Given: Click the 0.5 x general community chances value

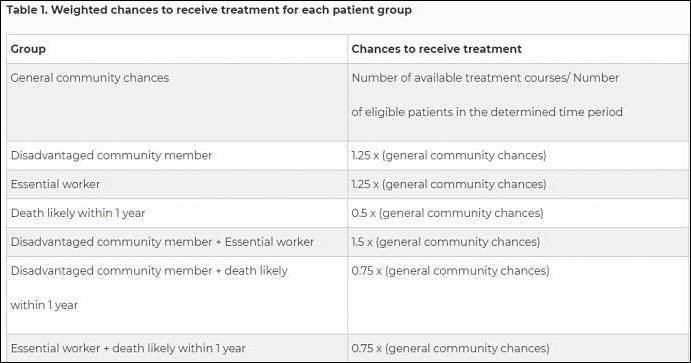Looking at the screenshot, I should click(447, 213).
